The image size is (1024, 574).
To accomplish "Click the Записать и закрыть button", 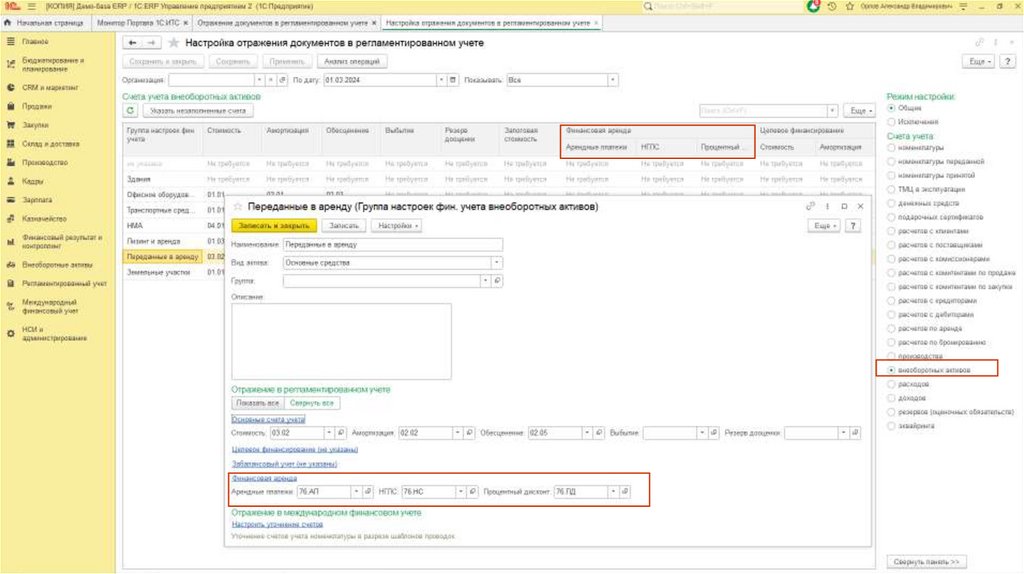I will (273, 226).
